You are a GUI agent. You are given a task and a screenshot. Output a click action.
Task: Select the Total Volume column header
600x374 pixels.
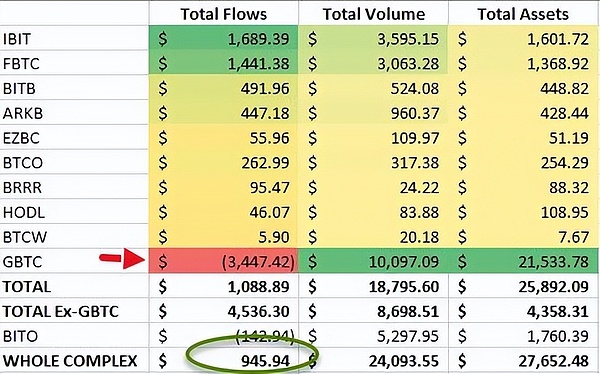[x=374, y=15]
